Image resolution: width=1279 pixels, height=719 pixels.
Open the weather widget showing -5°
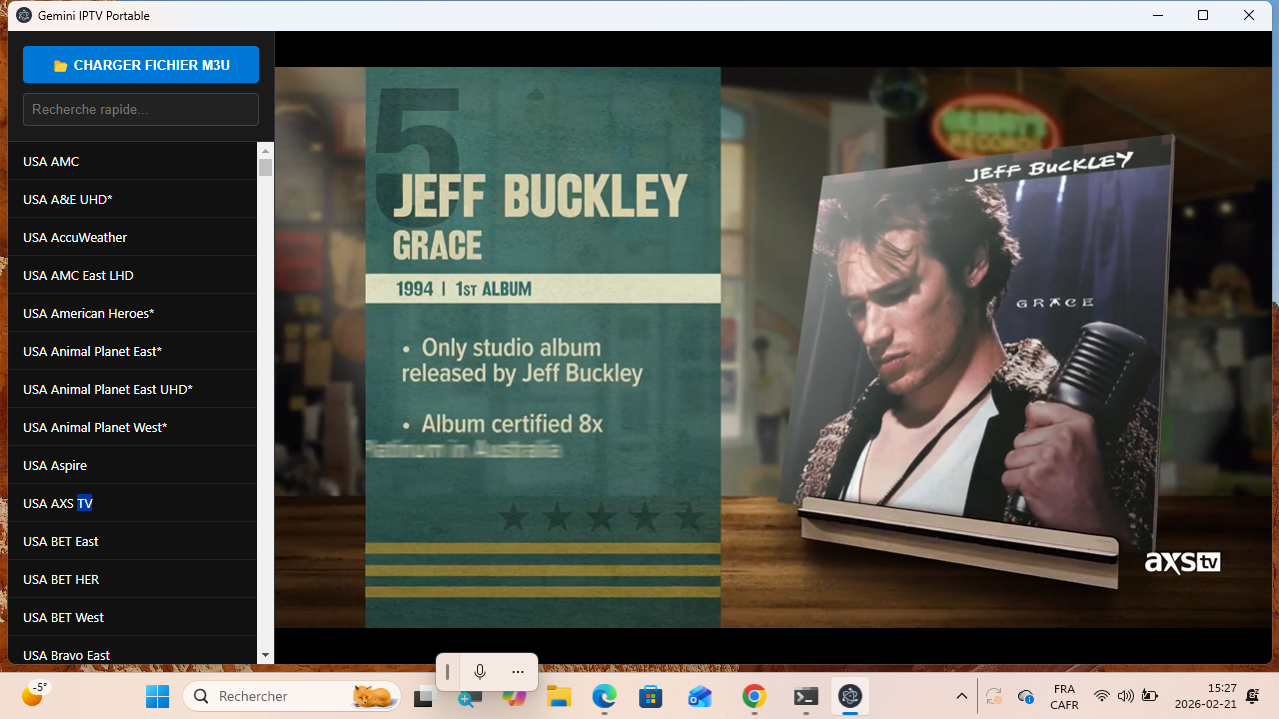click(35, 693)
